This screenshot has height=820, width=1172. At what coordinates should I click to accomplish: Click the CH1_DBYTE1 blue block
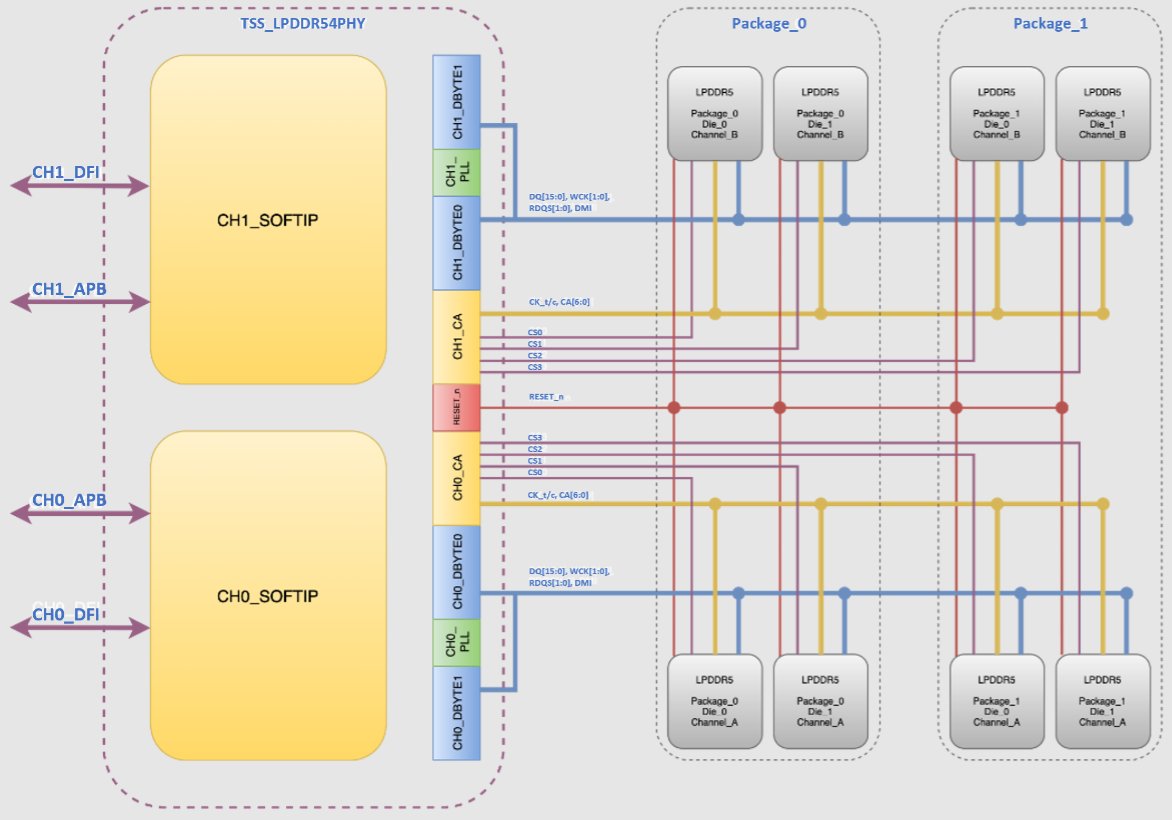coord(457,102)
